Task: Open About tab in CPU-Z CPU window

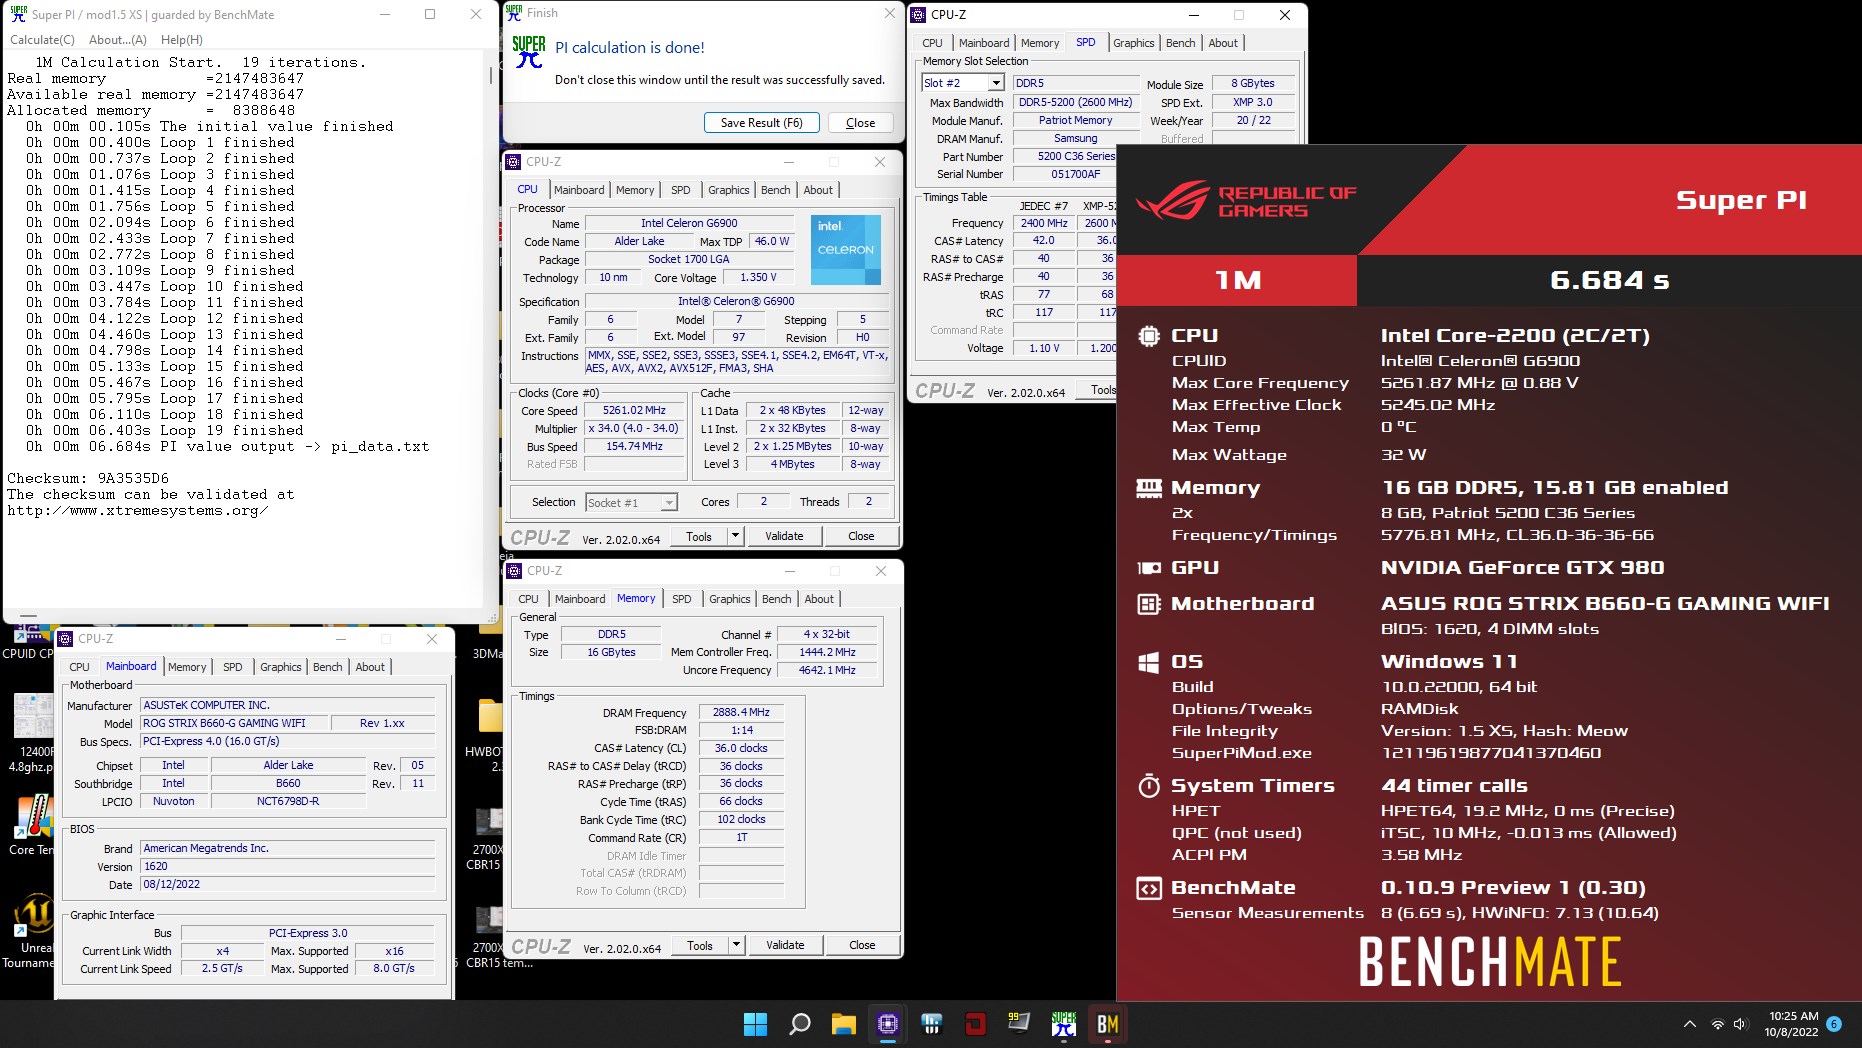Action: coord(818,190)
